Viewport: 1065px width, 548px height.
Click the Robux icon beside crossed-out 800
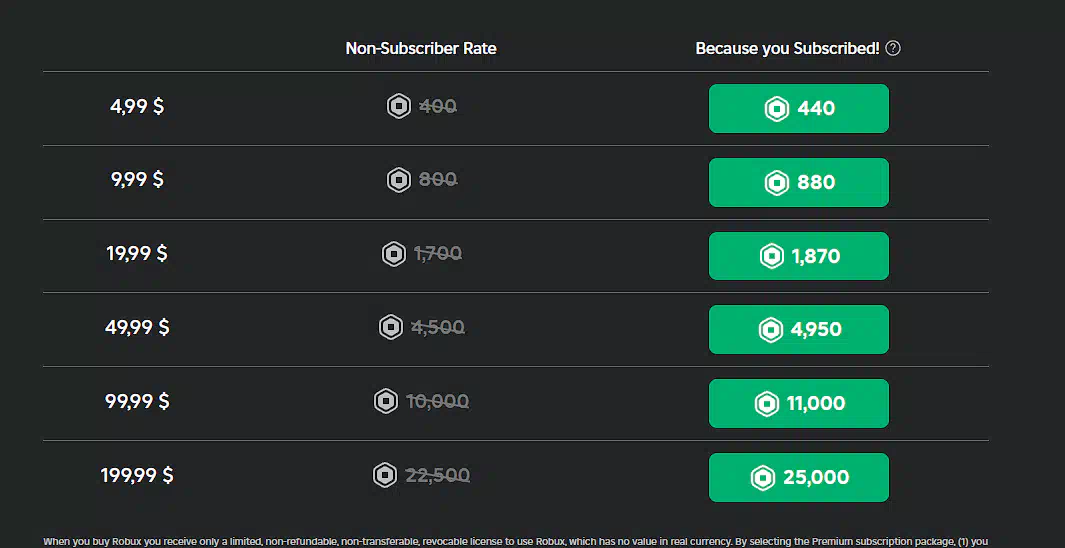(399, 180)
